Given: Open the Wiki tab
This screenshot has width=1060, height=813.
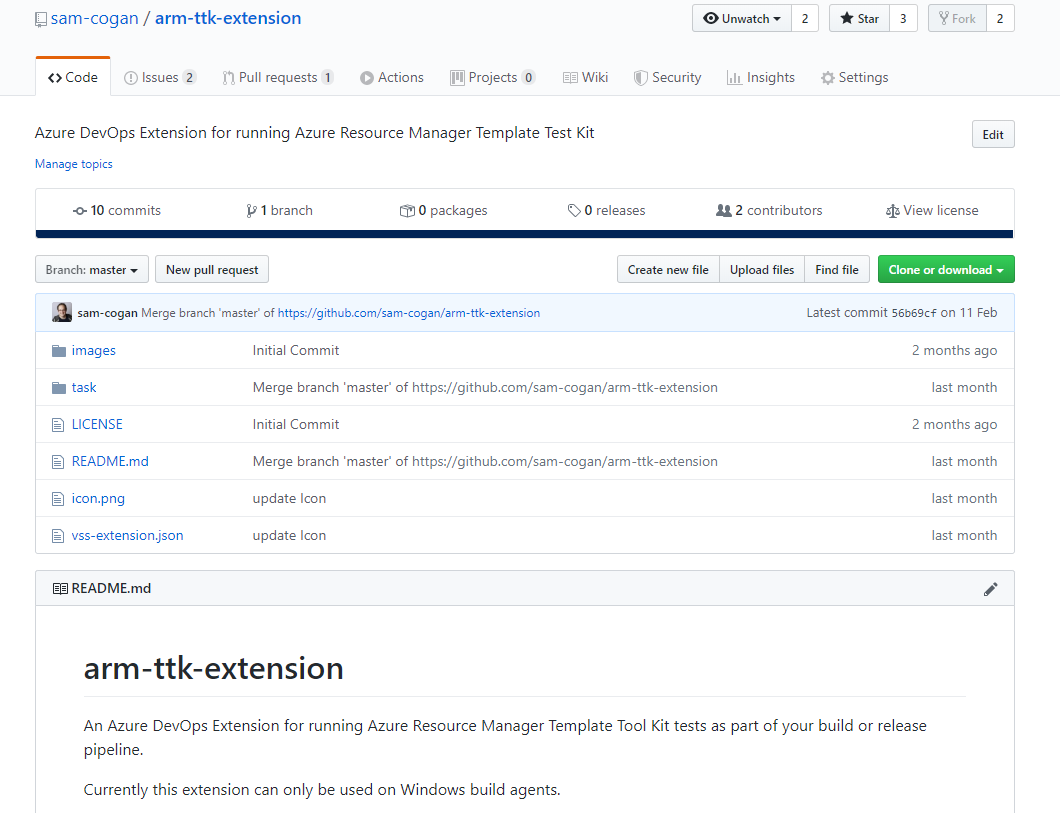Looking at the screenshot, I should 585,78.
